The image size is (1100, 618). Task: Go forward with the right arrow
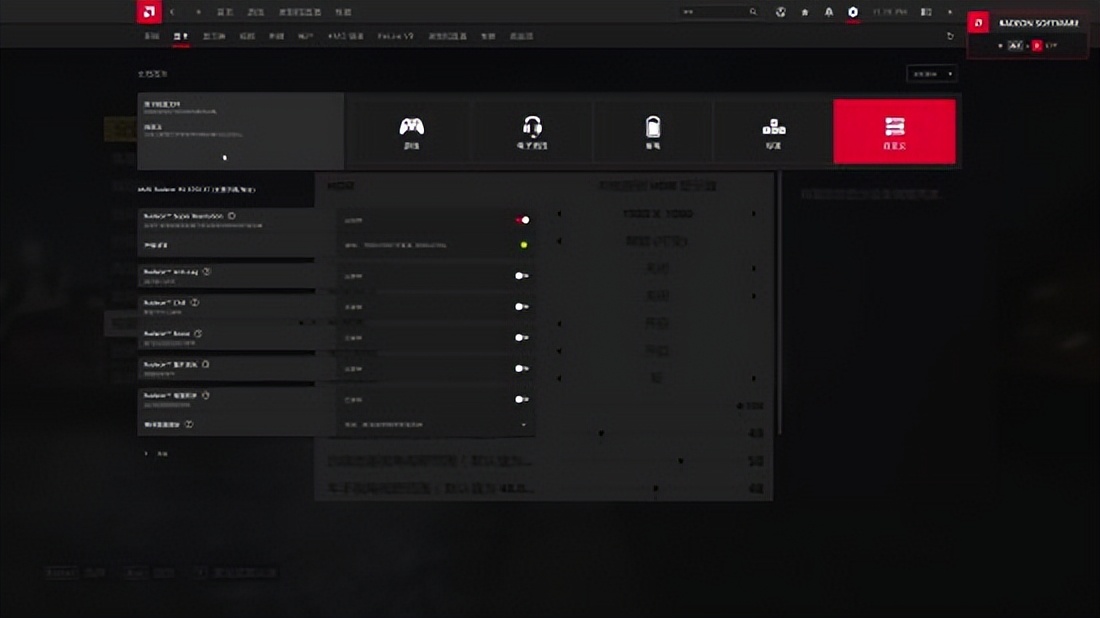[199, 12]
